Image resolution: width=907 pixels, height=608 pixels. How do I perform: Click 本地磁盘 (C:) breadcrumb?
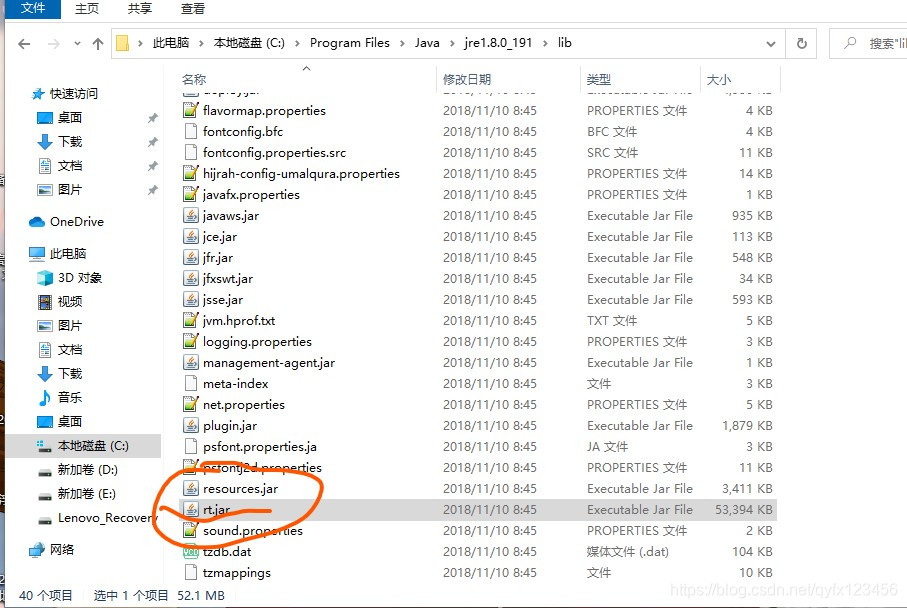(249, 43)
